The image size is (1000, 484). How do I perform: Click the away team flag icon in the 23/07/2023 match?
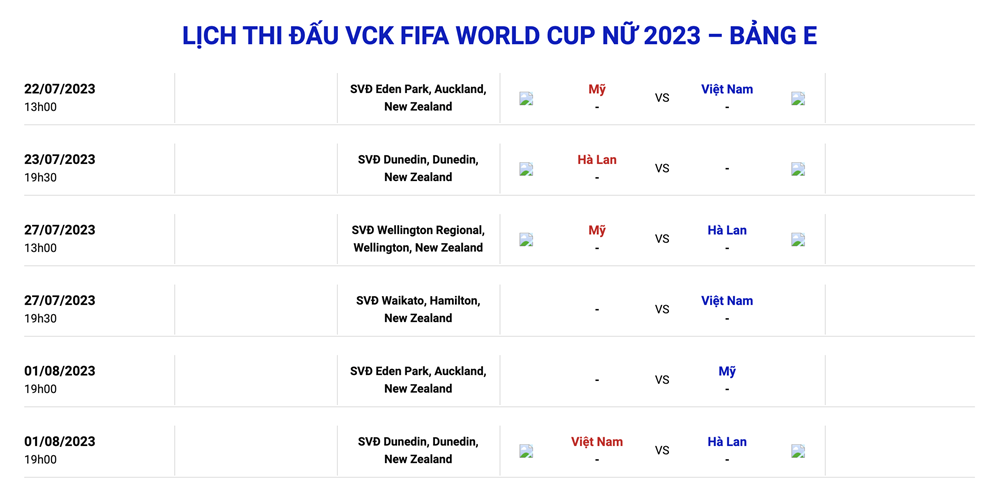point(798,169)
